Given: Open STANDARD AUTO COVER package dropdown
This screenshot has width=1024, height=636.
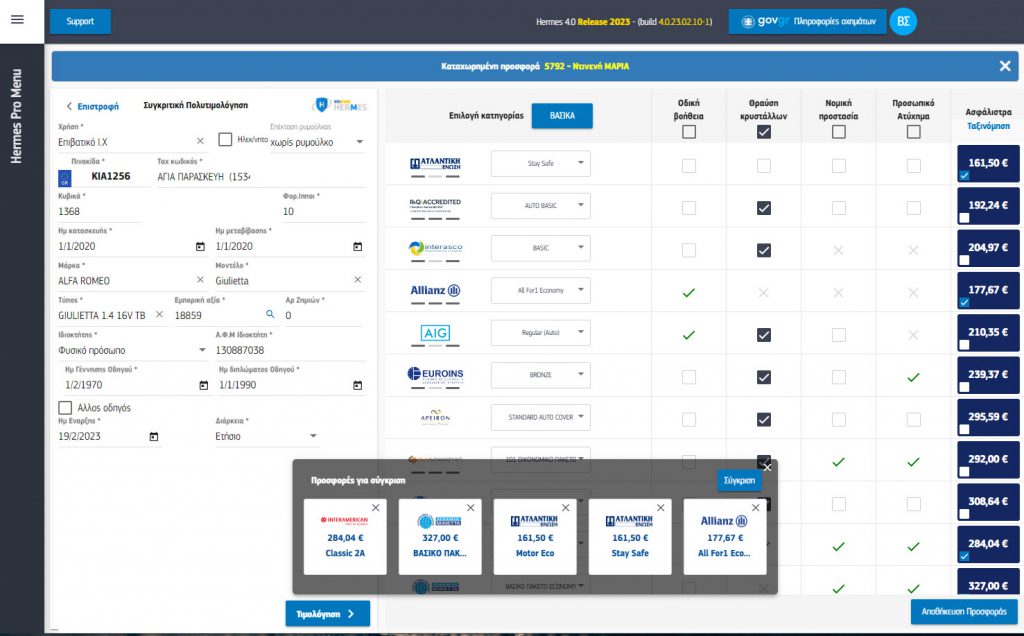Looking at the screenshot, I should point(541,417).
